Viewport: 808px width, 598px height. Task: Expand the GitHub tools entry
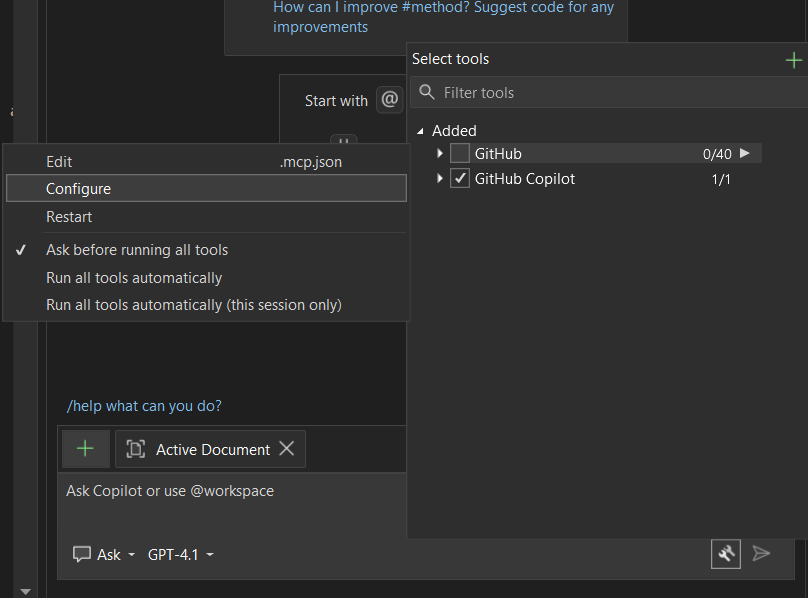(x=439, y=153)
